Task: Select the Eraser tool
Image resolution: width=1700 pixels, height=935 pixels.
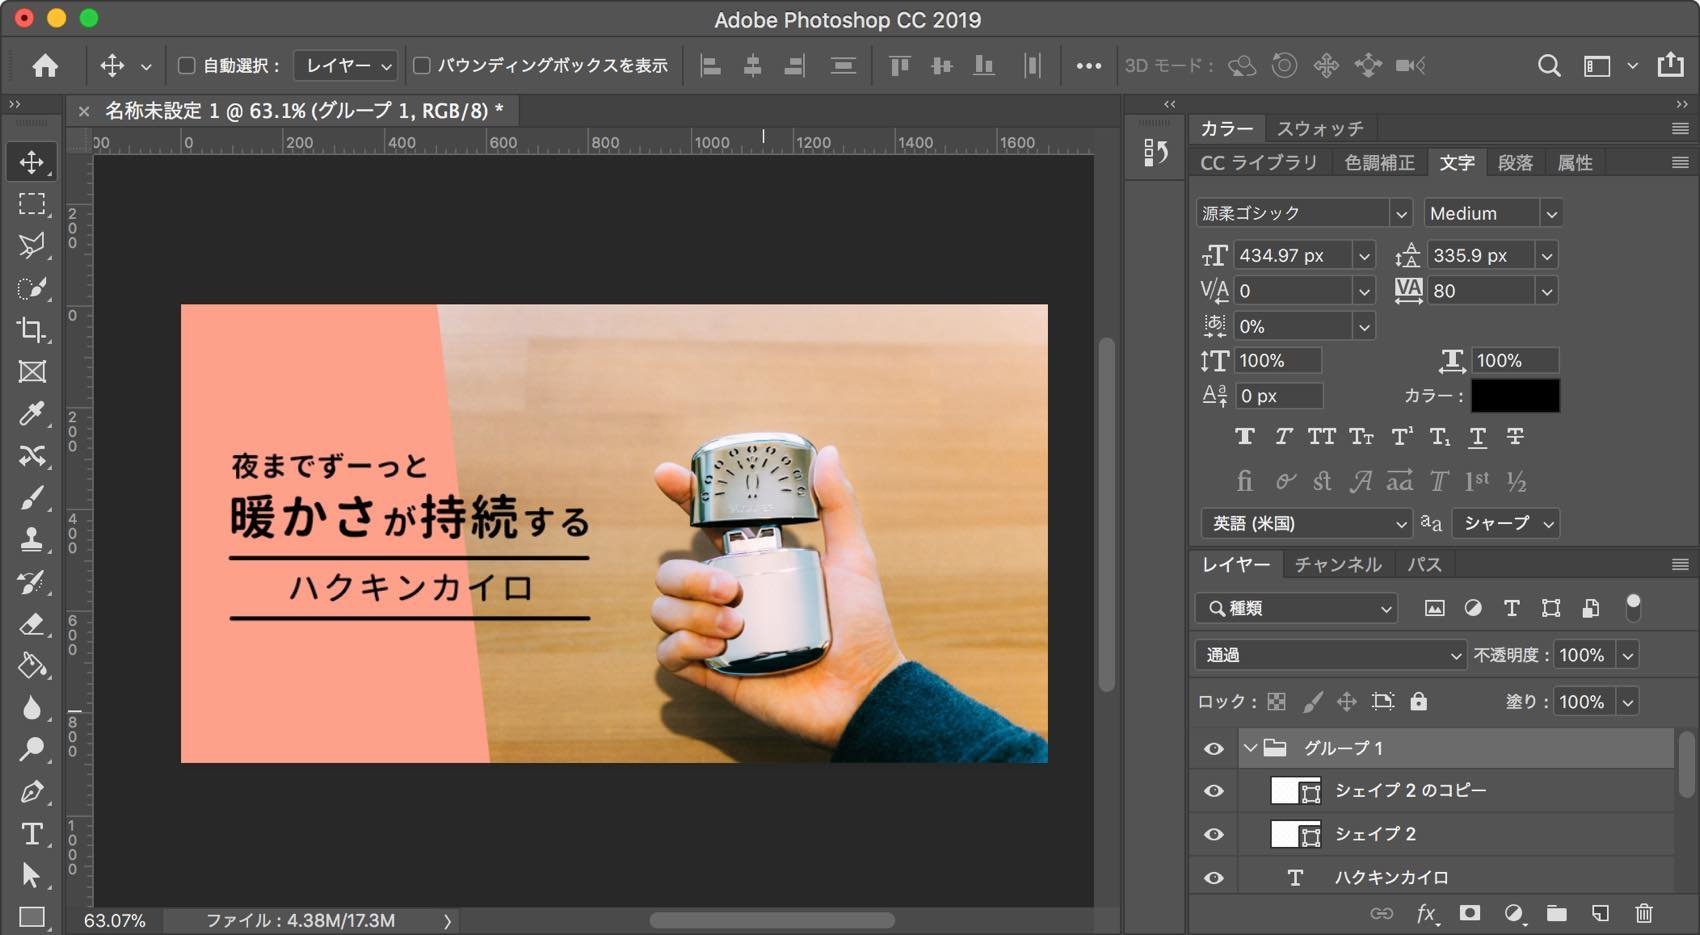Action: point(31,625)
